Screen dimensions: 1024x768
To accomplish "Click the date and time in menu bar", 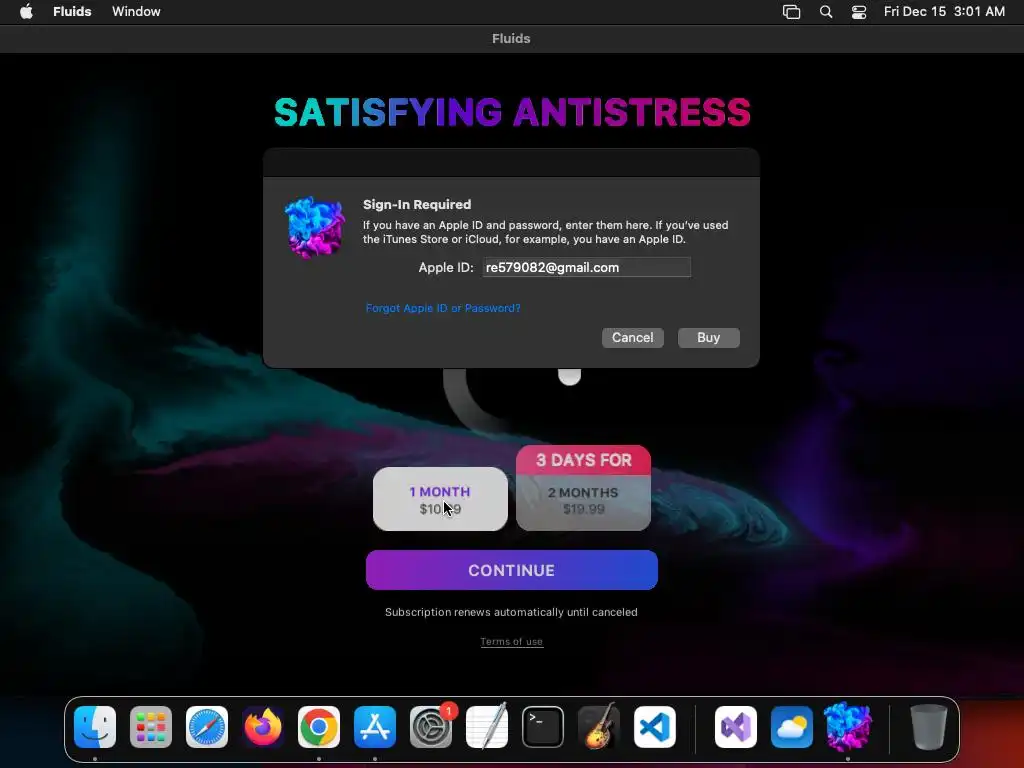I will click(944, 11).
